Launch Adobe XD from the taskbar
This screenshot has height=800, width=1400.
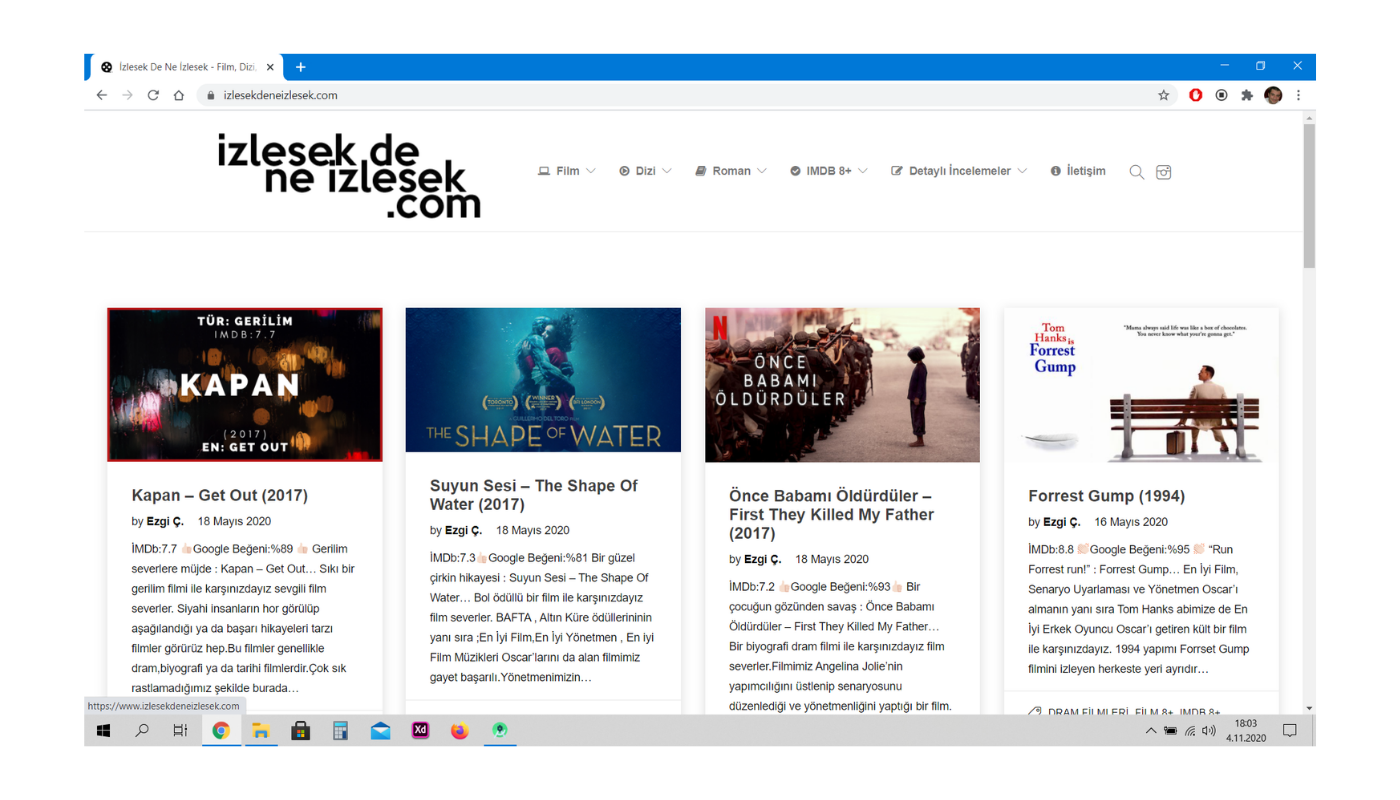pos(420,731)
